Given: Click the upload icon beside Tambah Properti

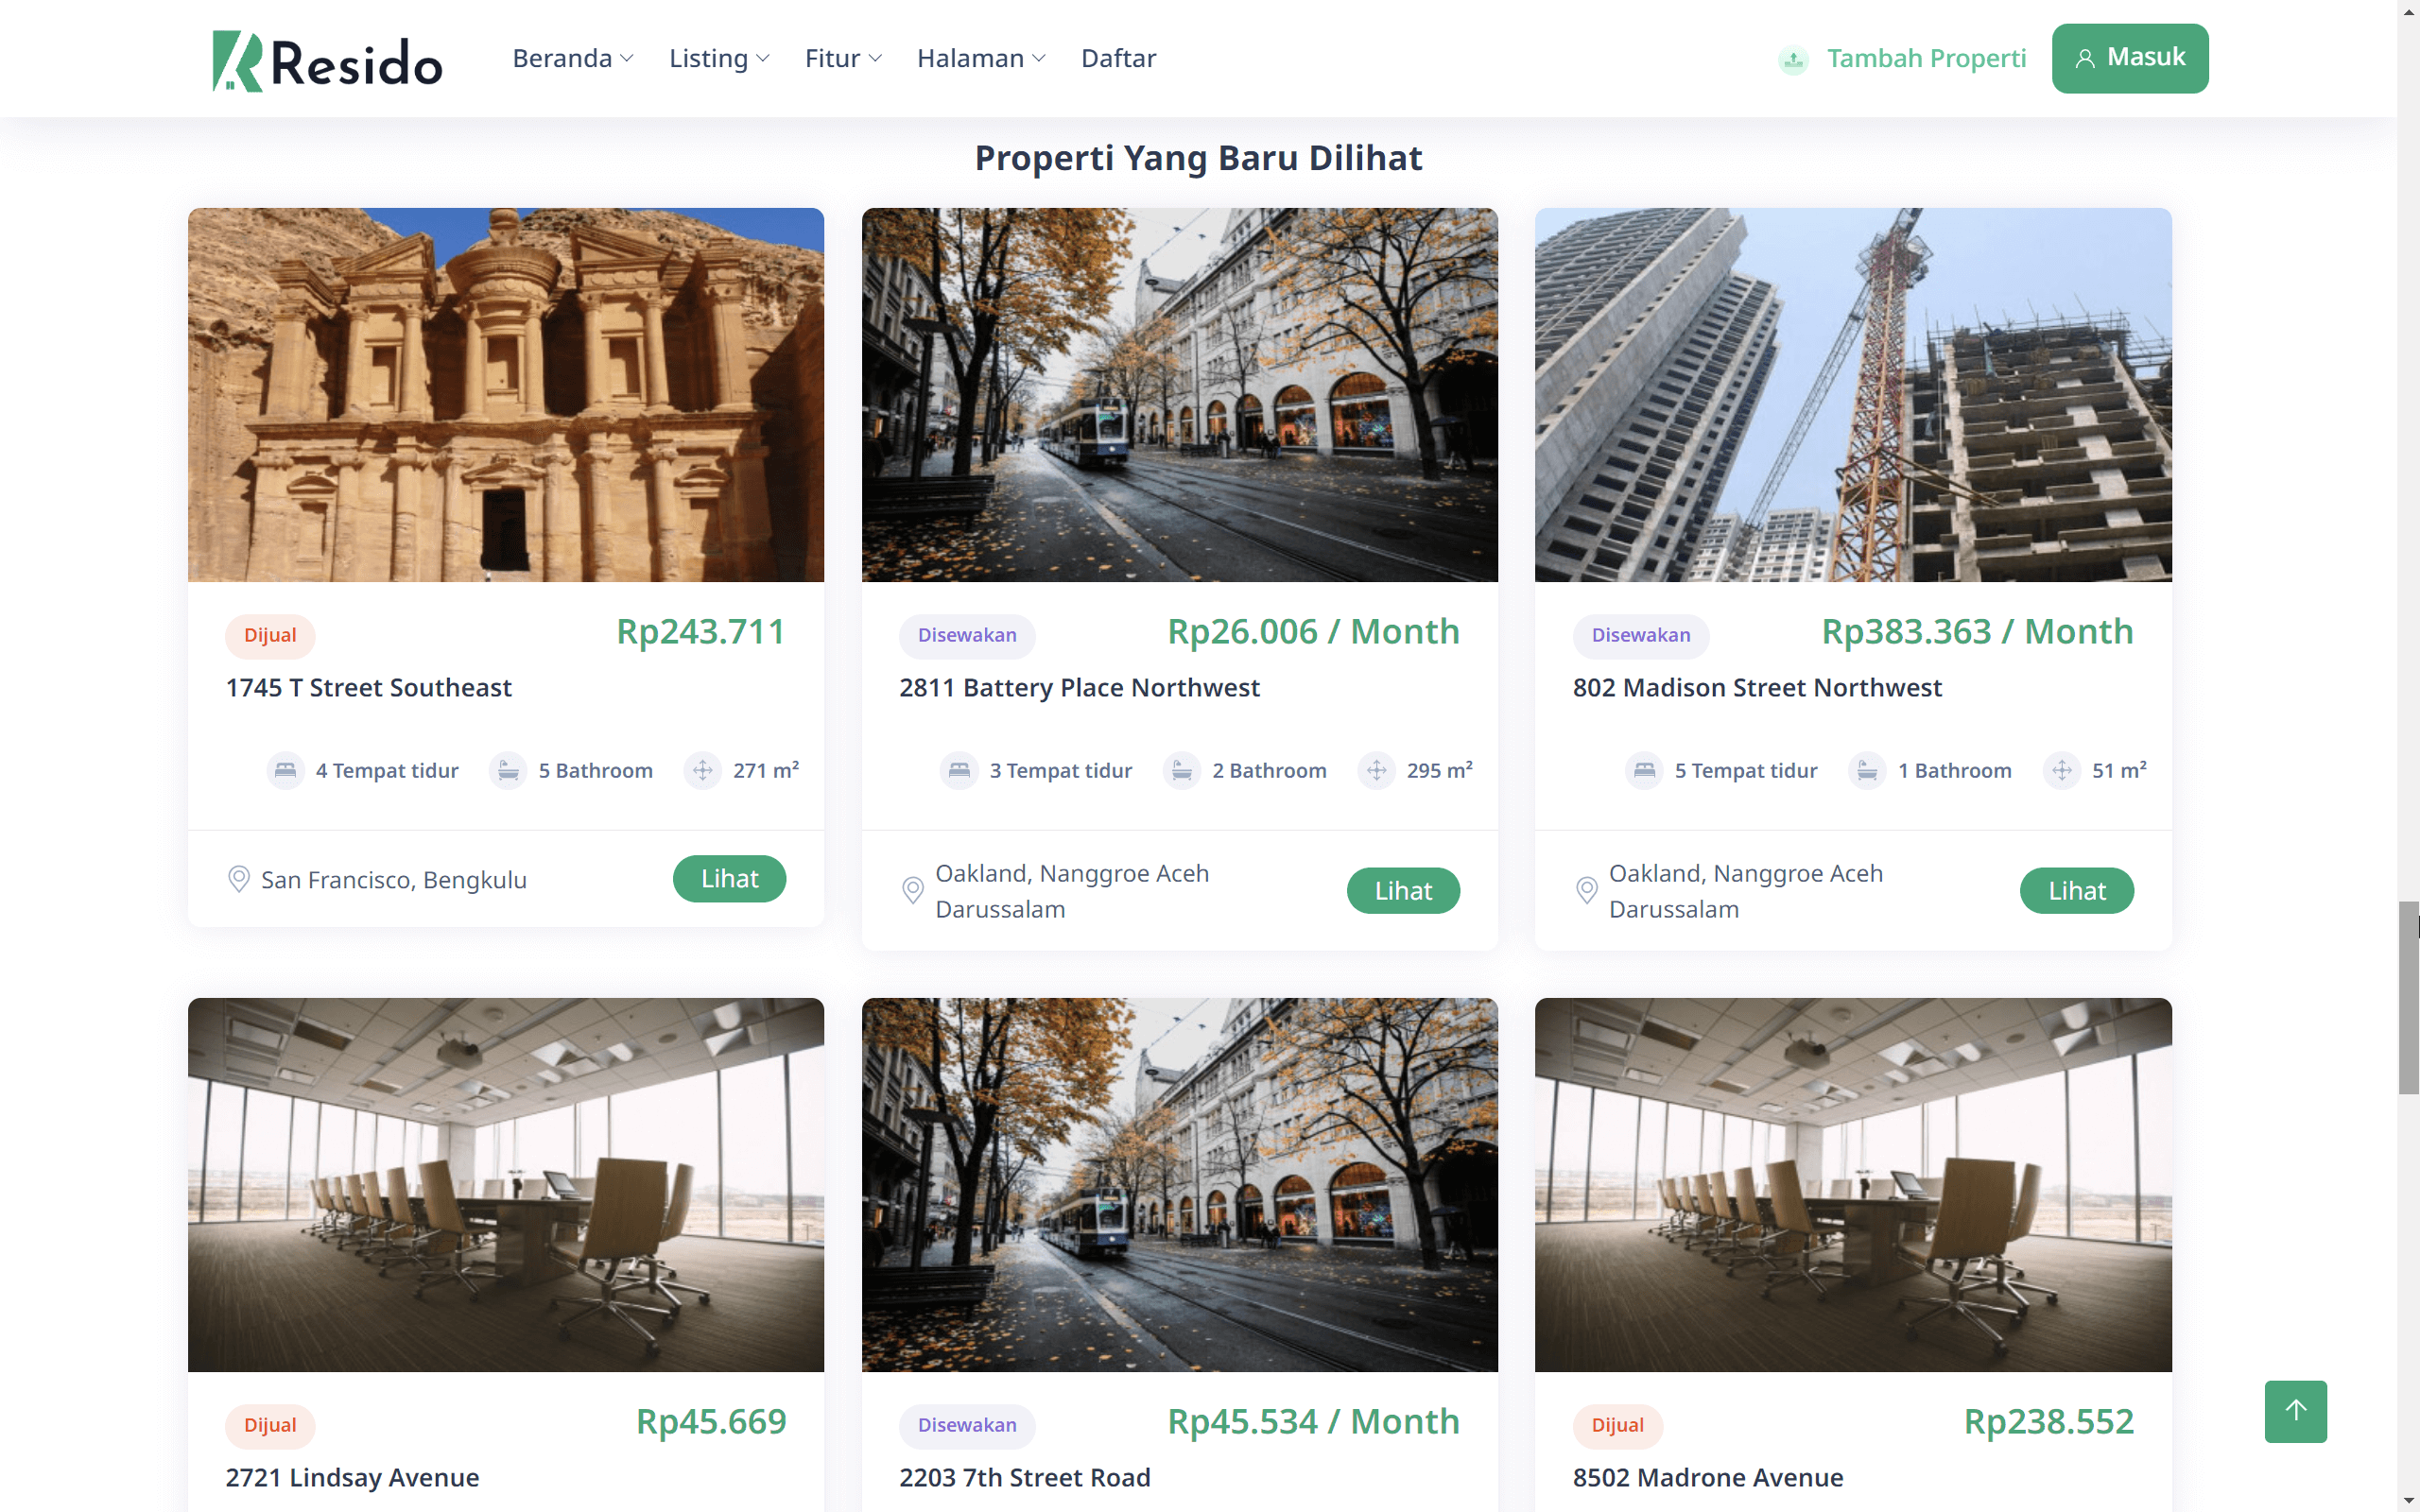Looking at the screenshot, I should pyautogui.click(x=1793, y=60).
